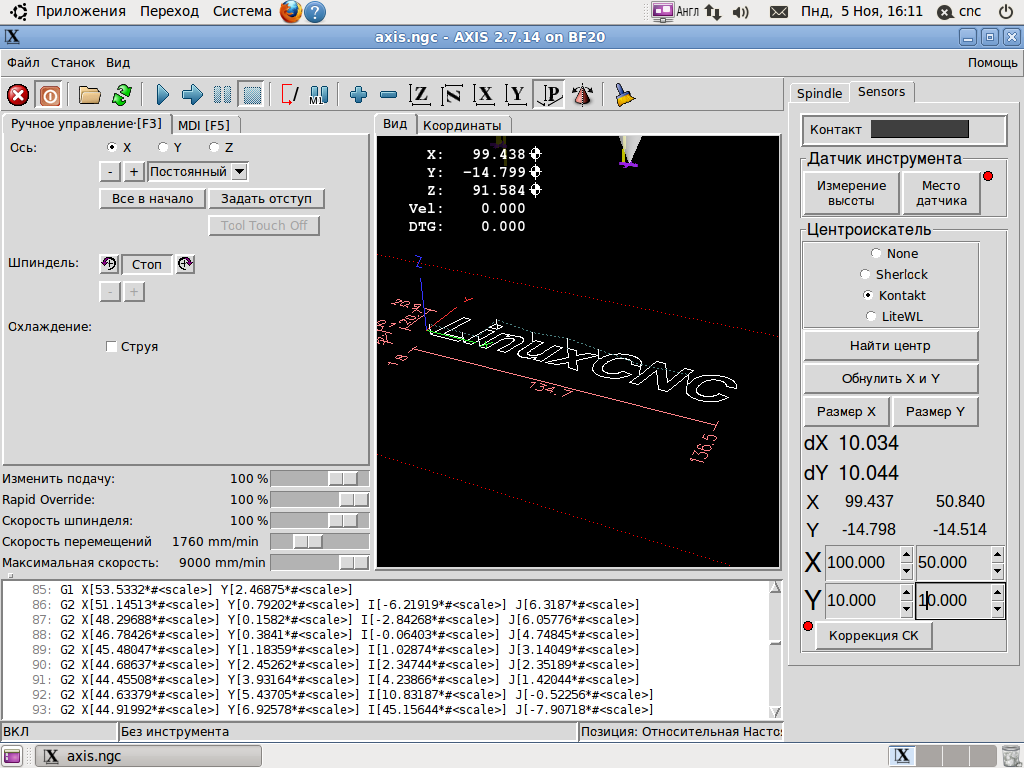Decrease the Y 10.000 left stepper value

click(x=906, y=607)
